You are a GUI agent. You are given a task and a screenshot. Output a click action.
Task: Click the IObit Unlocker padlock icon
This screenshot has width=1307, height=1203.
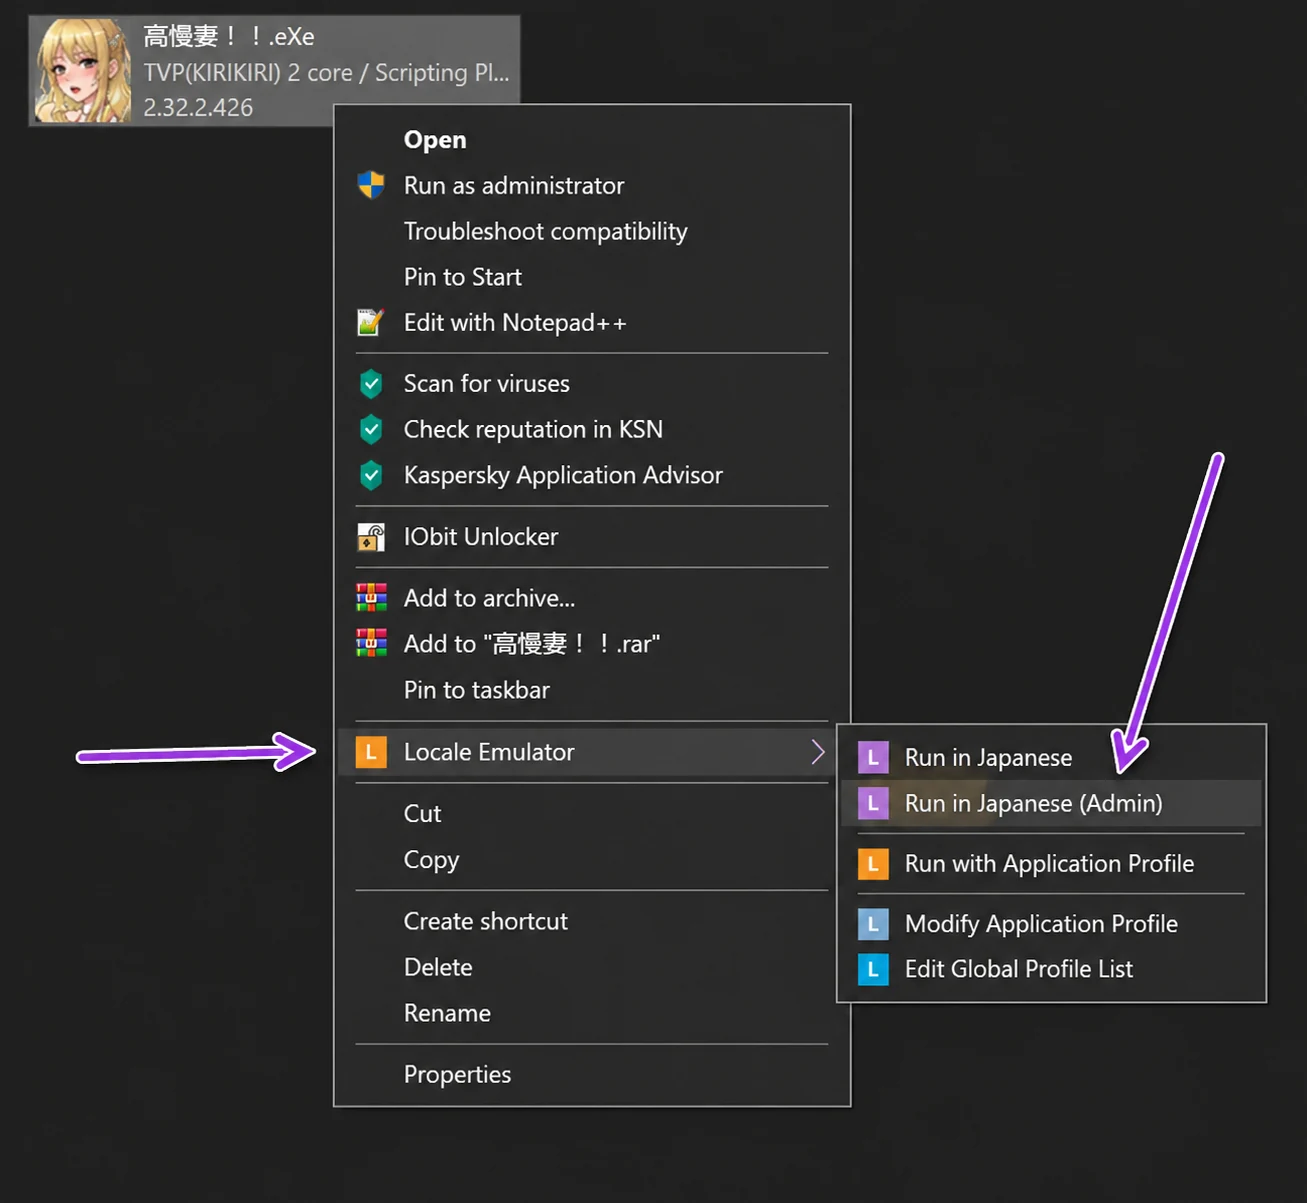pos(371,537)
